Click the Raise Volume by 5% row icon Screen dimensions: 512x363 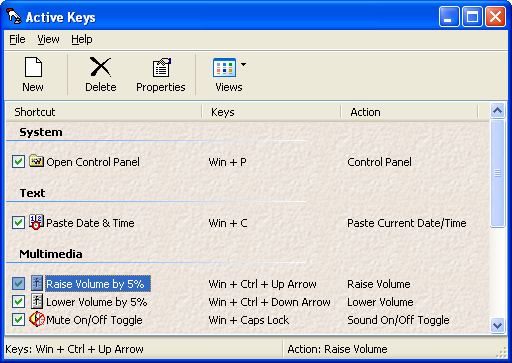click(x=37, y=283)
